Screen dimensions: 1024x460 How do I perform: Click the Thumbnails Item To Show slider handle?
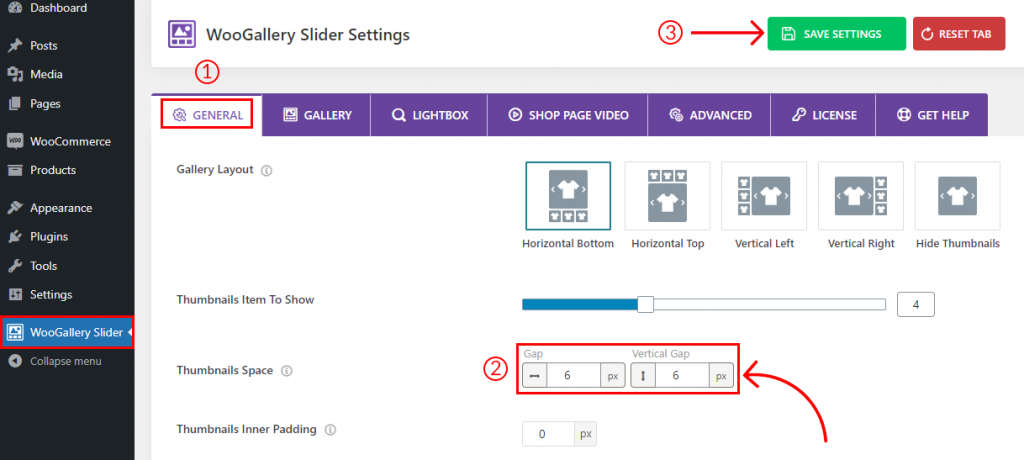pyautogui.click(x=645, y=304)
